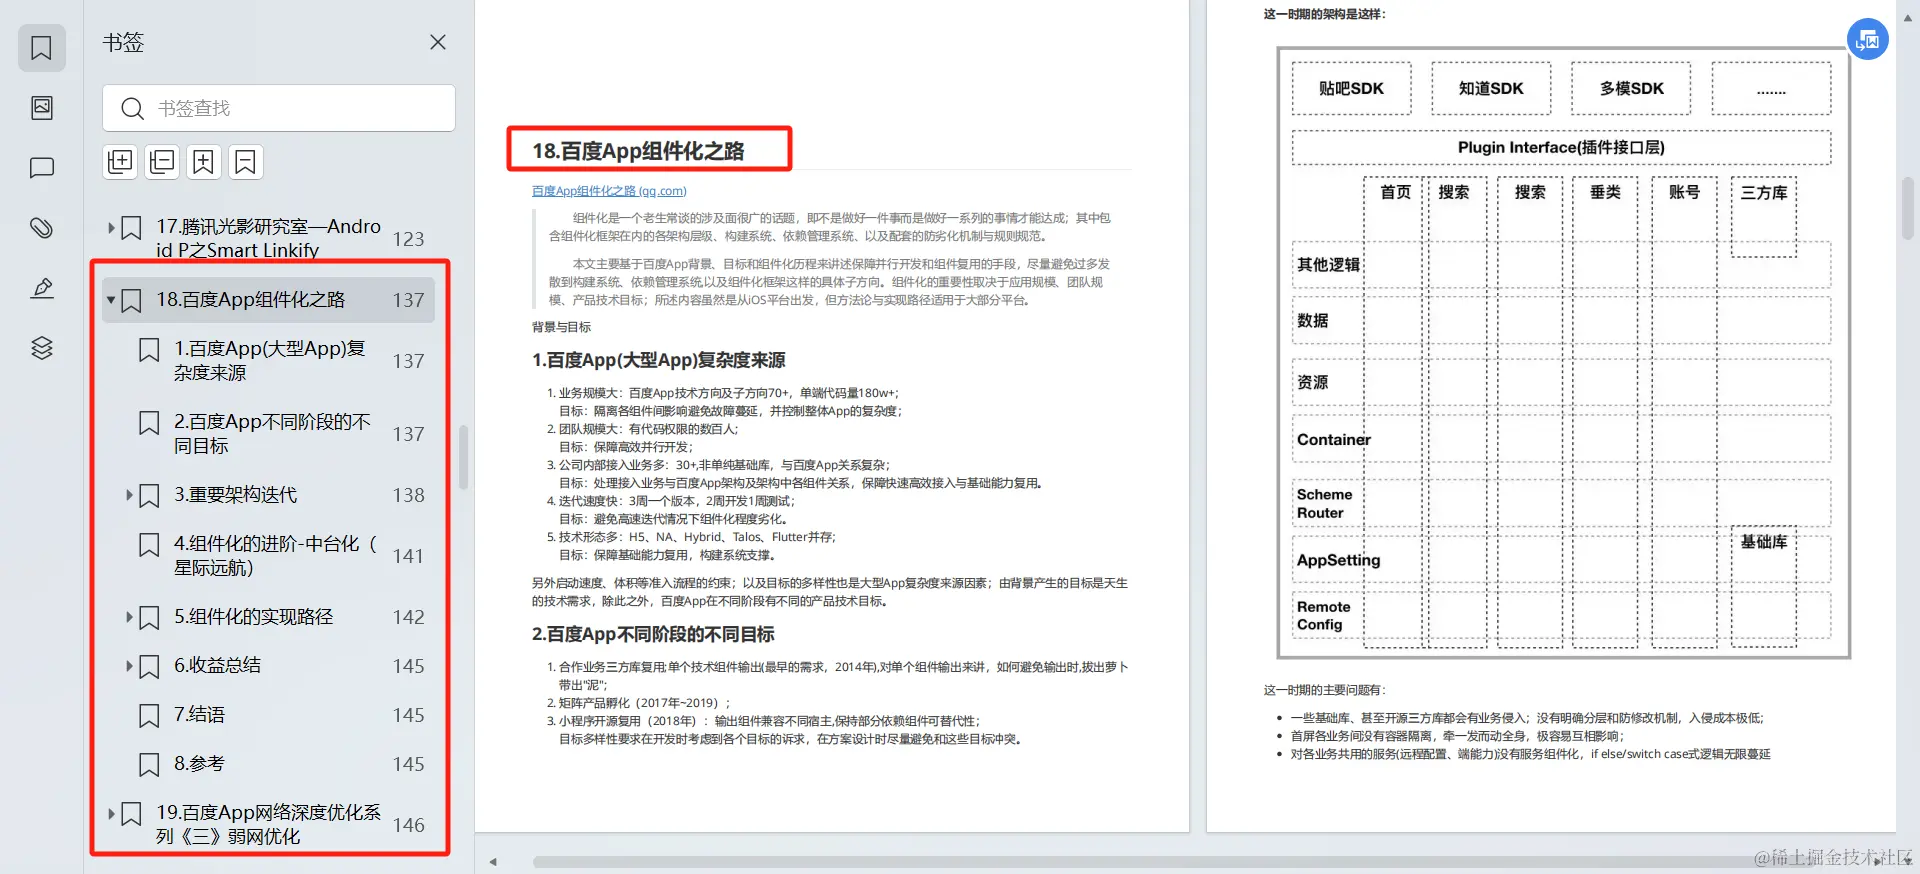Click the delete bookmark icon

(246, 162)
